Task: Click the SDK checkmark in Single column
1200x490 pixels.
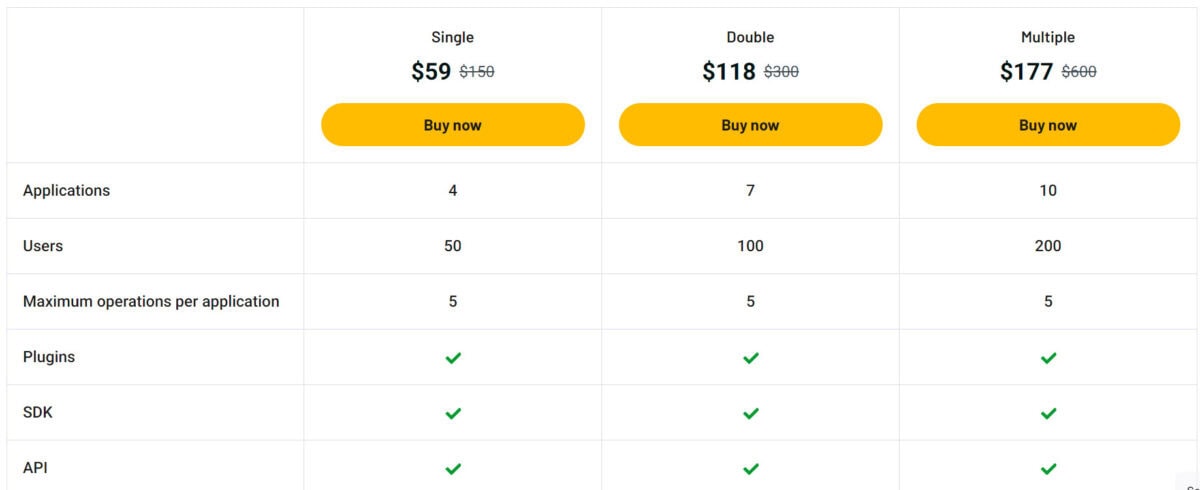Action: (x=453, y=413)
